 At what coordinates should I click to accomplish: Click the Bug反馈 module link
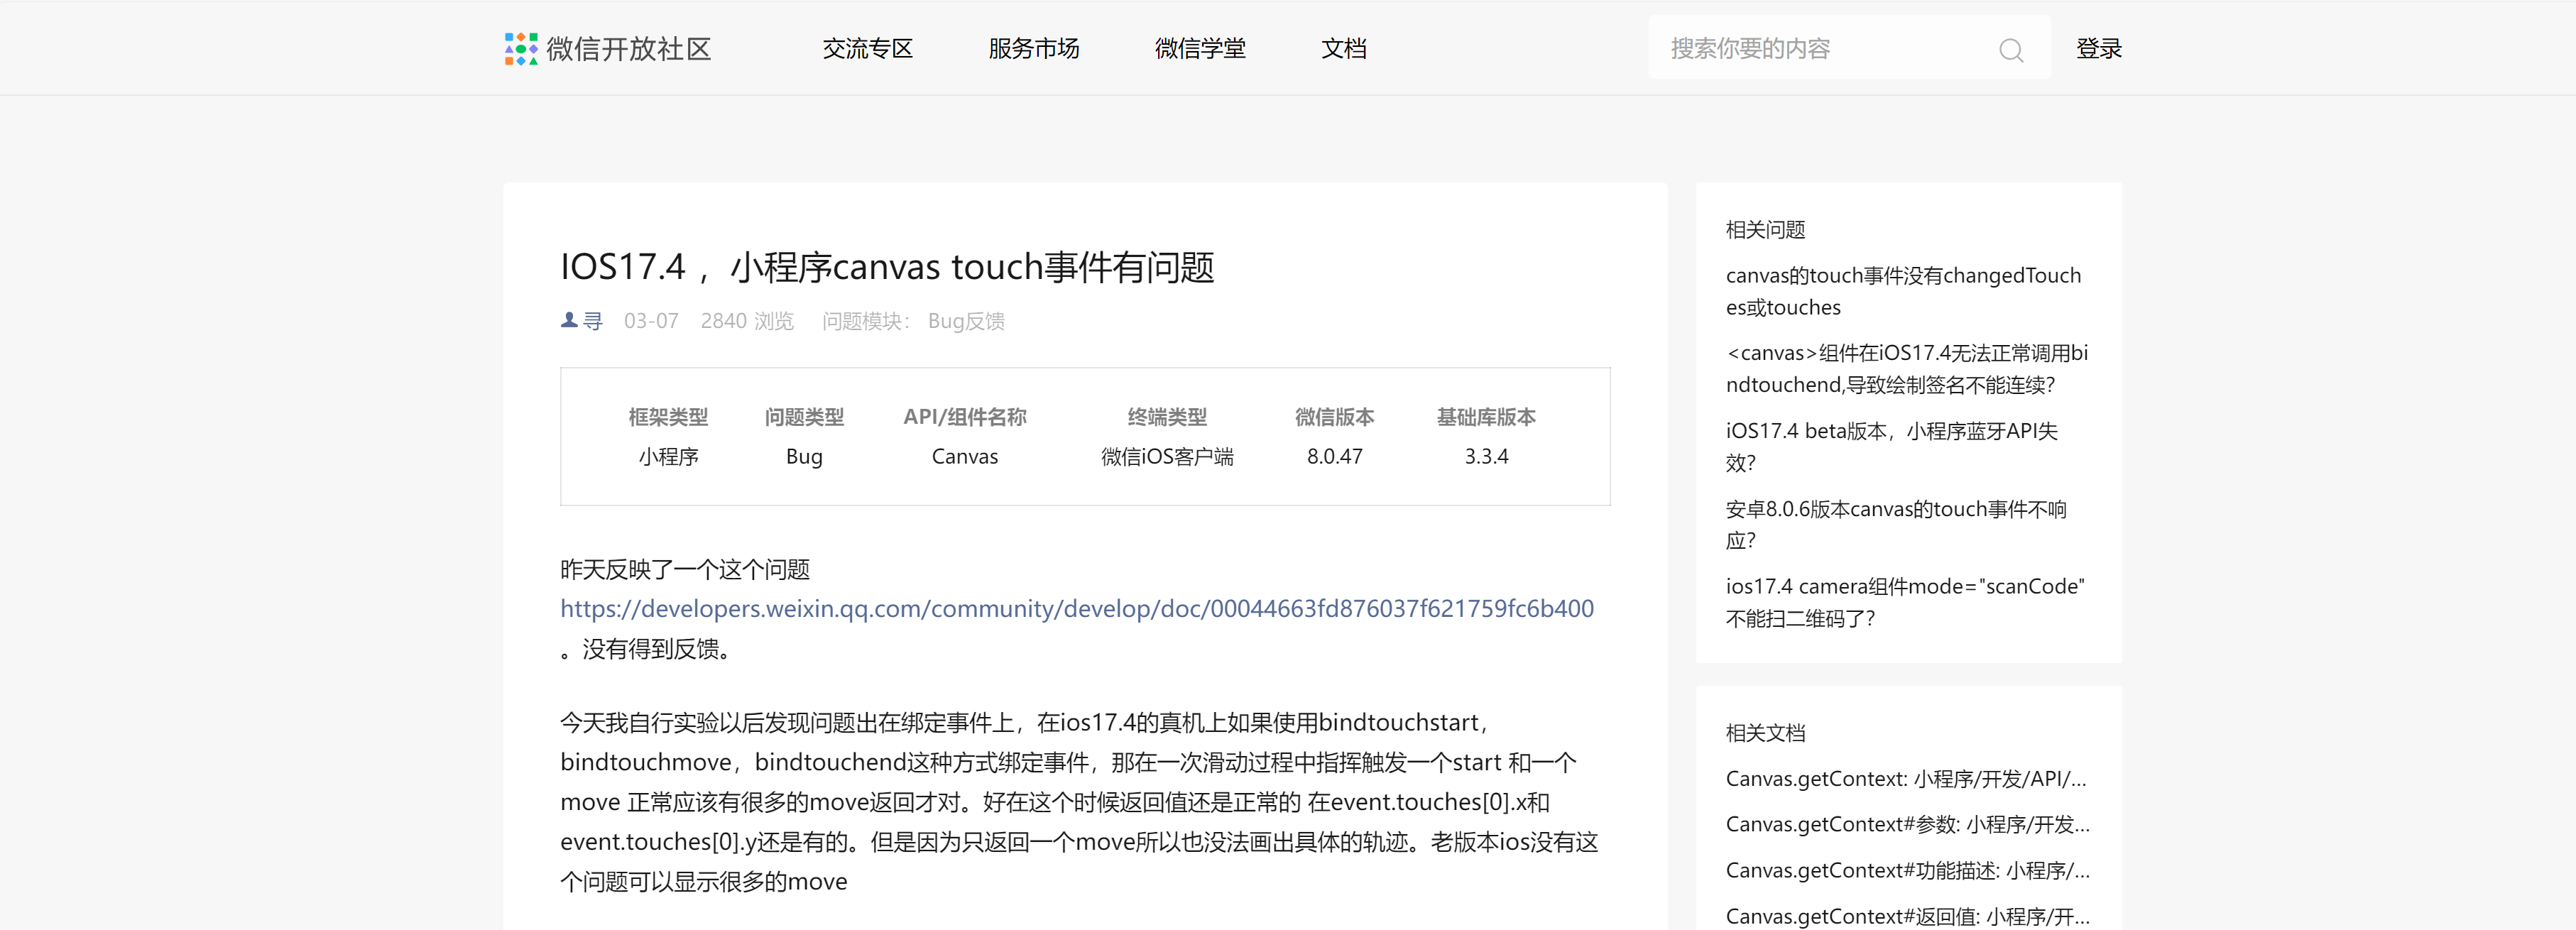pos(966,321)
